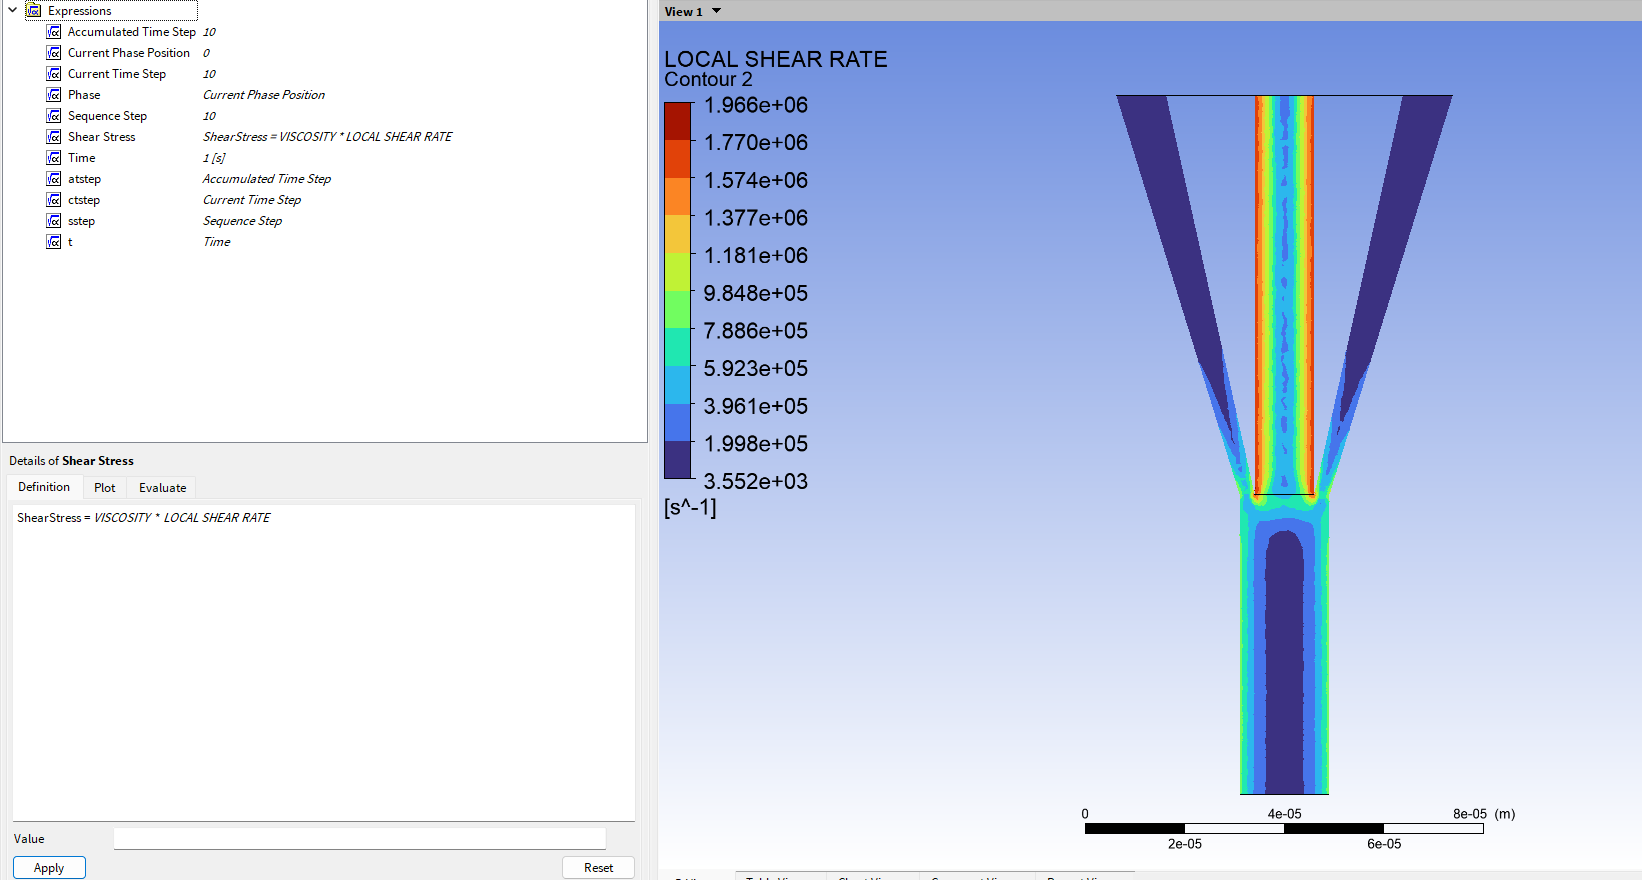Select the Shear Stress expression row
The width and height of the screenshot is (1642, 880).
point(102,137)
